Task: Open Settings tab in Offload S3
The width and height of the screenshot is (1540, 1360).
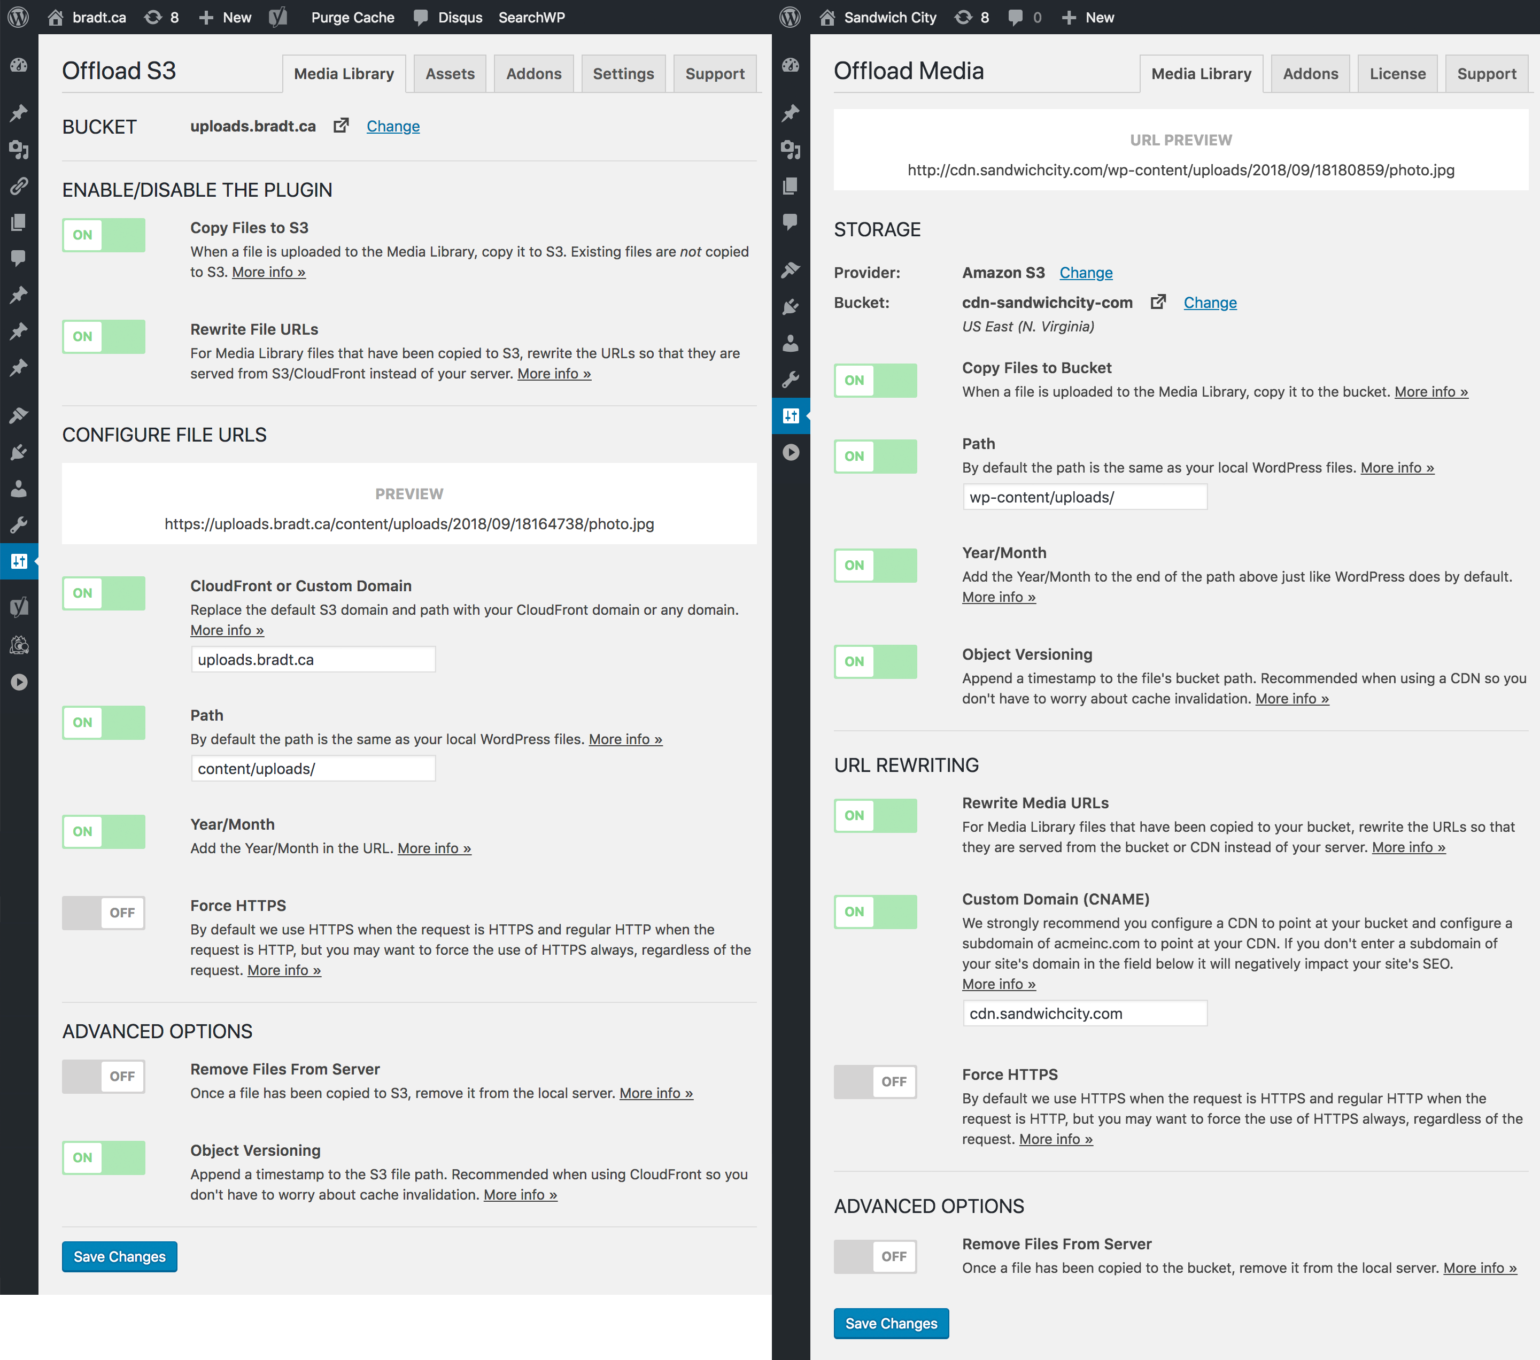Action: 623,74
